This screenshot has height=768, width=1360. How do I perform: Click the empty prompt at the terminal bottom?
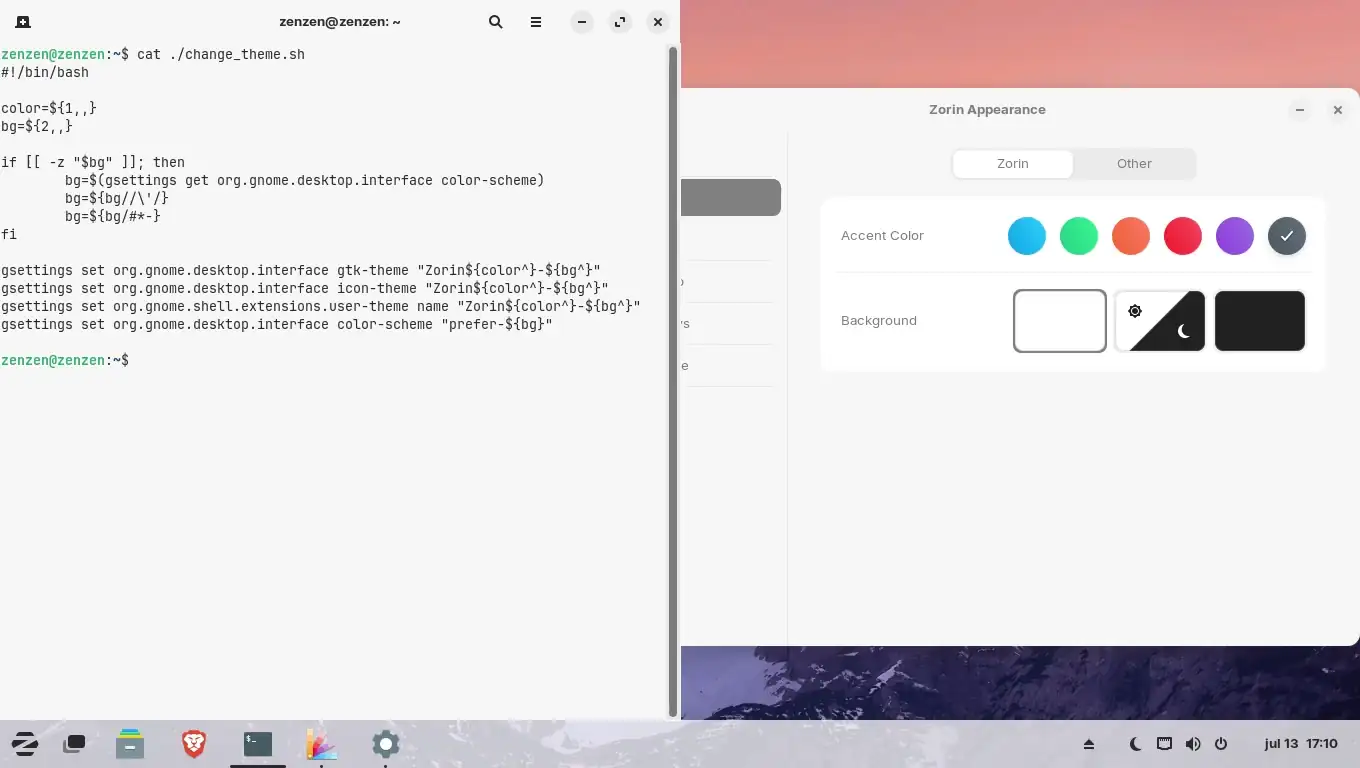tap(65, 360)
